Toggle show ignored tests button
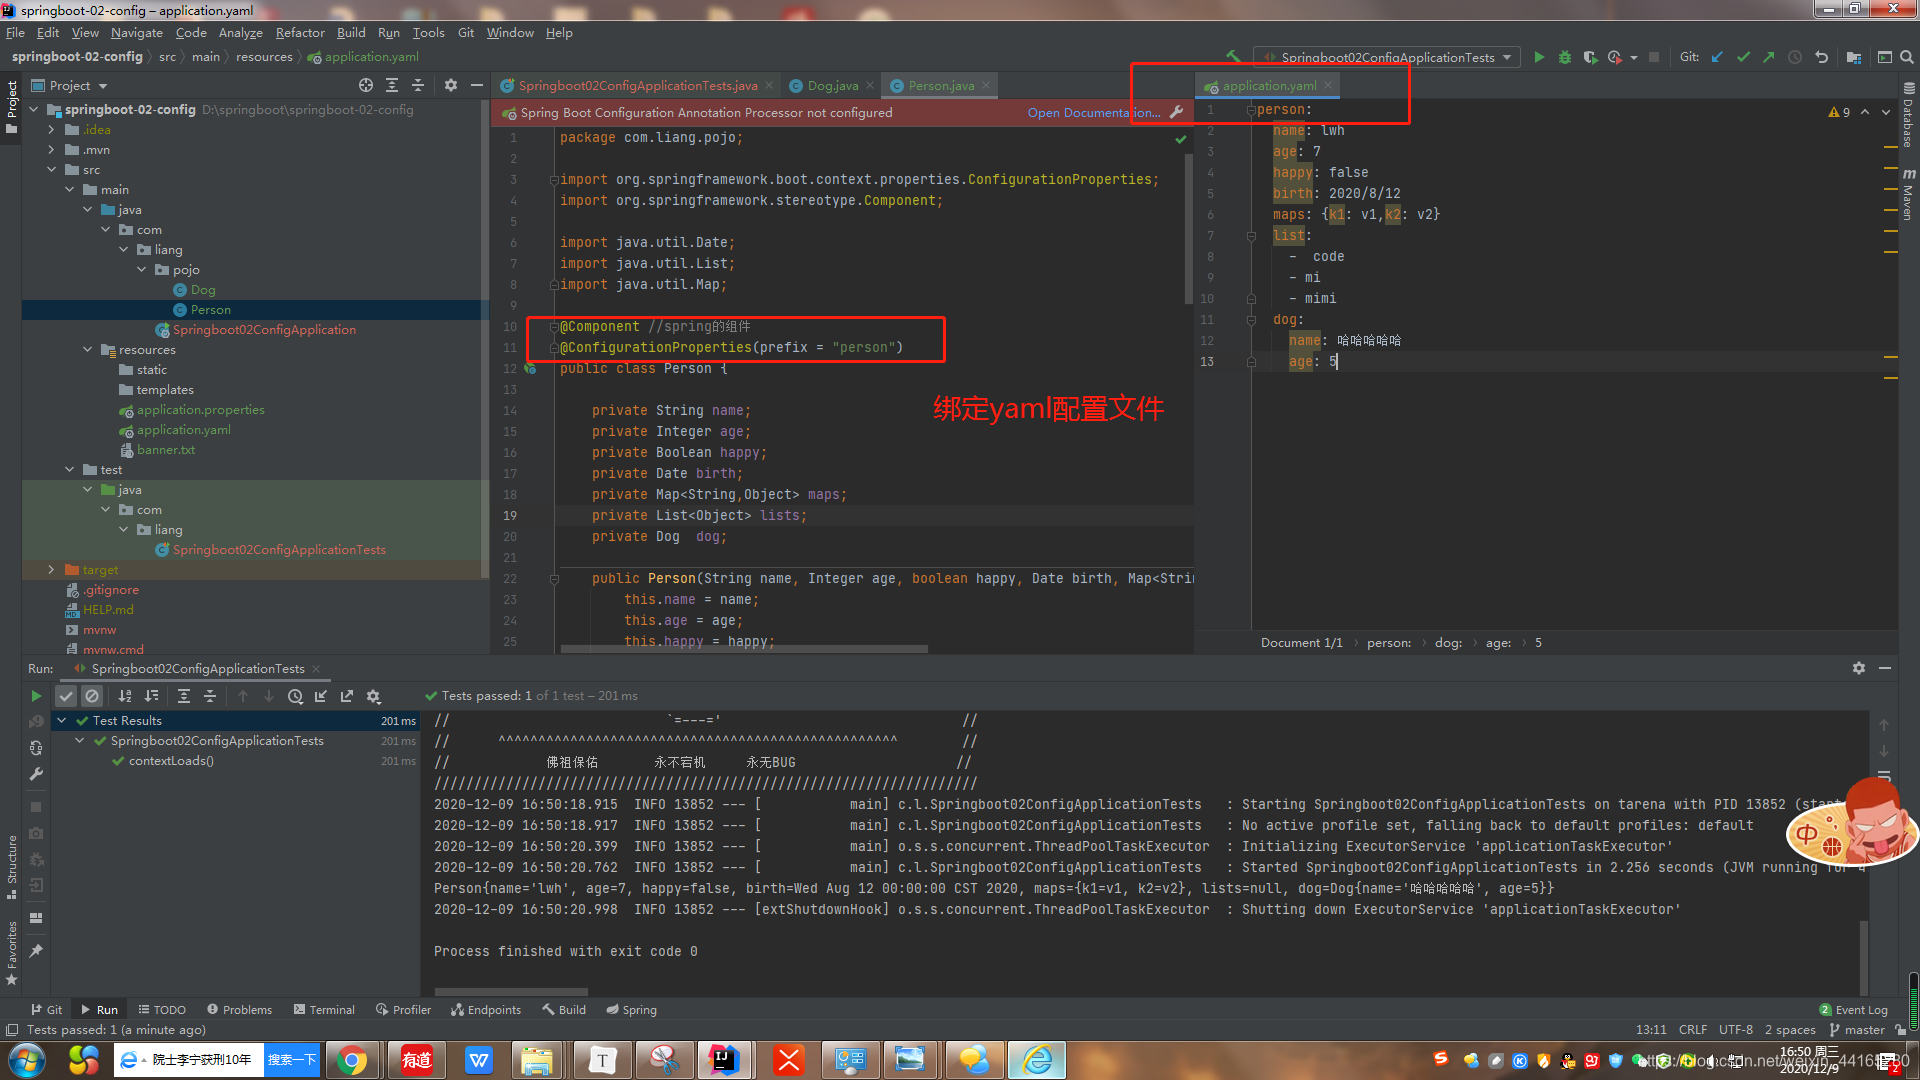The width and height of the screenshot is (1920, 1080). pos(92,696)
